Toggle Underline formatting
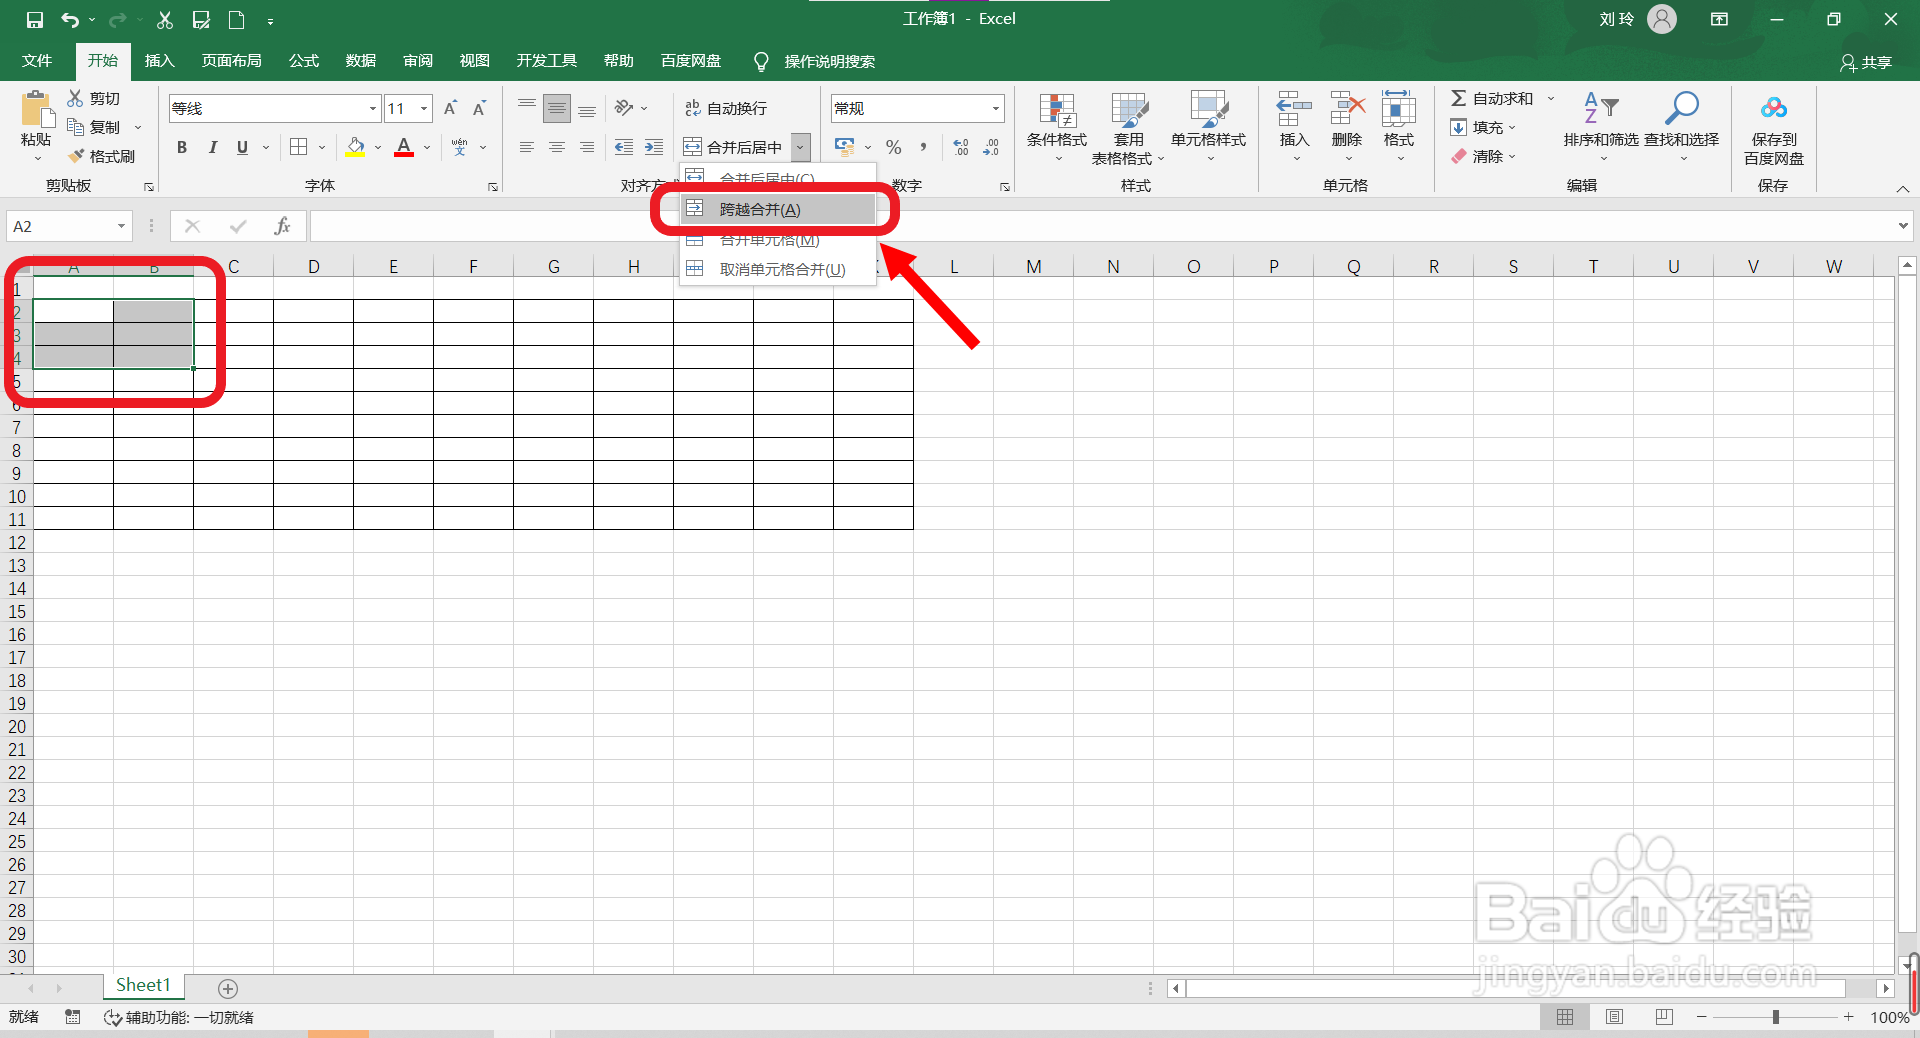Image resolution: width=1920 pixels, height=1038 pixels. pos(242,147)
